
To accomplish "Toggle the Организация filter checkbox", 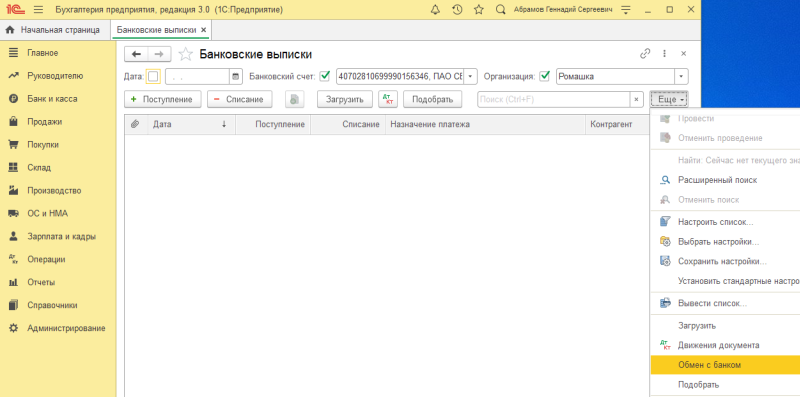I will click(545, 76).
